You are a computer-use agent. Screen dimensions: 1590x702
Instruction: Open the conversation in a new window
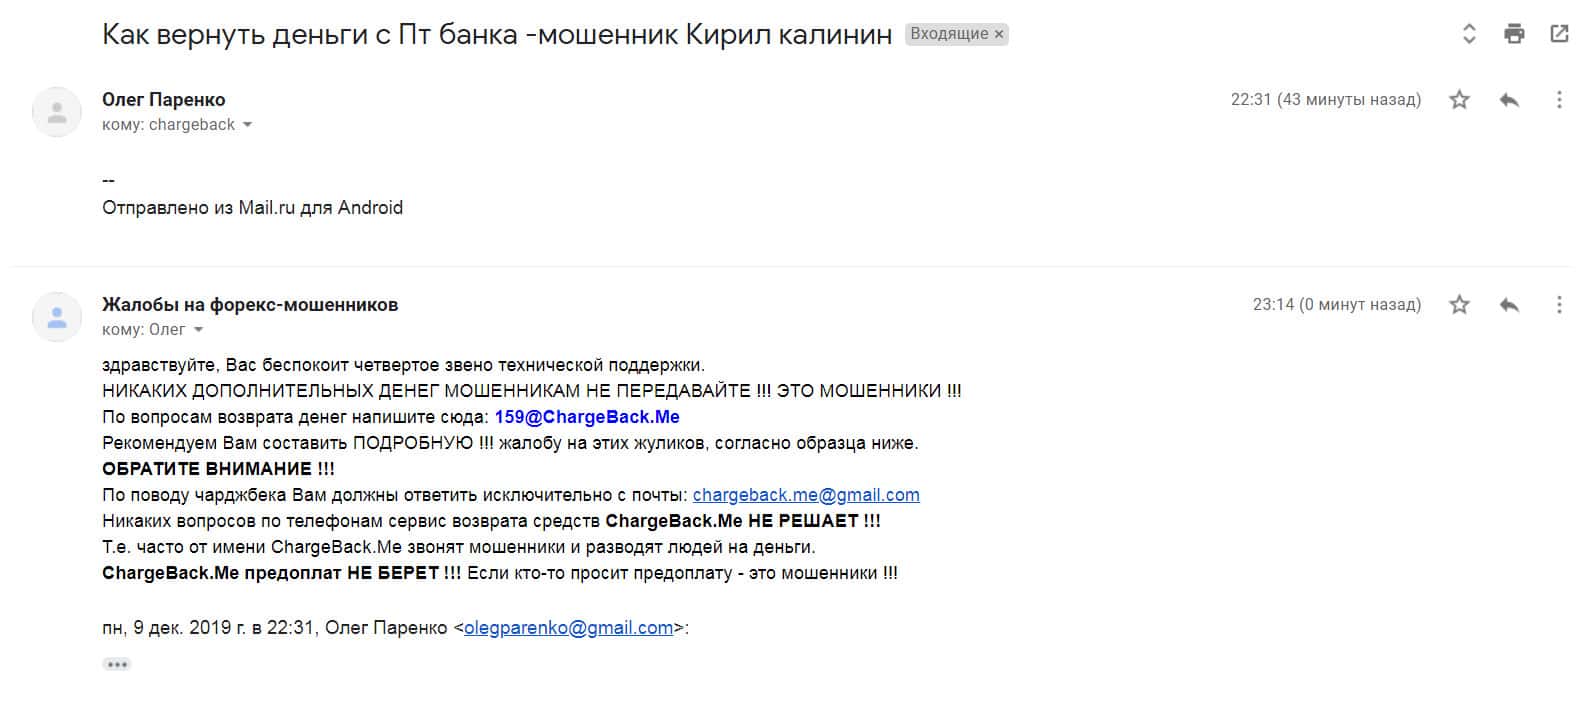(x=1559, y=34)
